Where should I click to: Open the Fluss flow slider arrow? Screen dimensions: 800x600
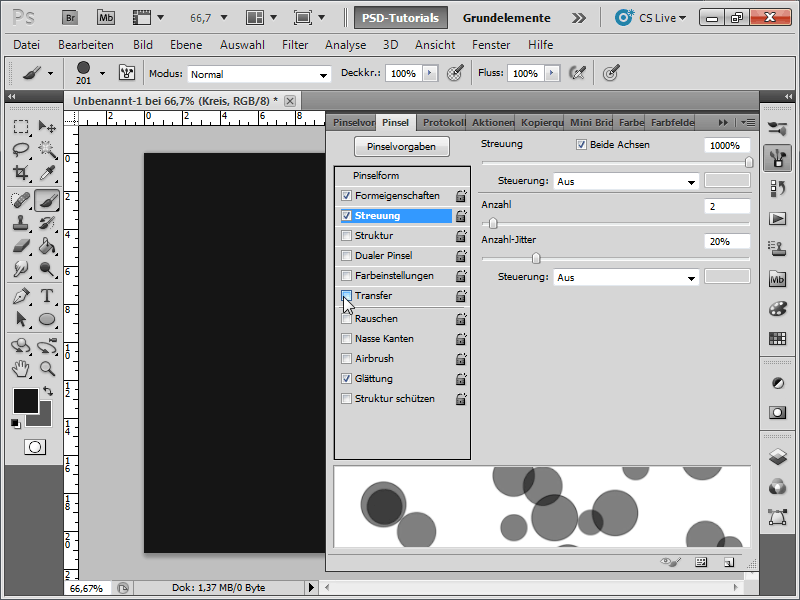click(x=551, y=73)
